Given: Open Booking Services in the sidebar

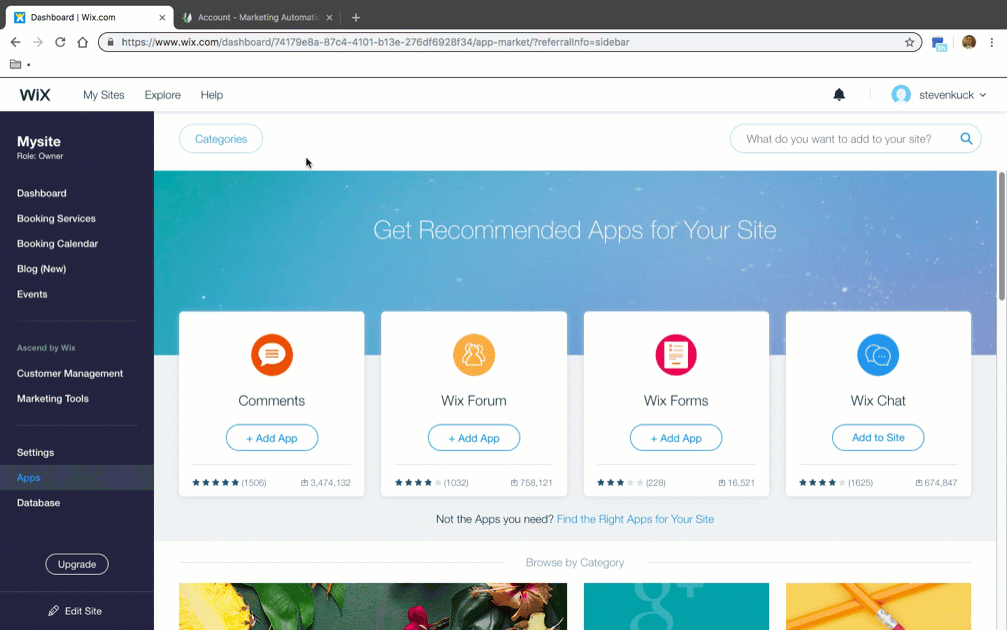Looking at the screenshot, I should [x=57, y=218].
